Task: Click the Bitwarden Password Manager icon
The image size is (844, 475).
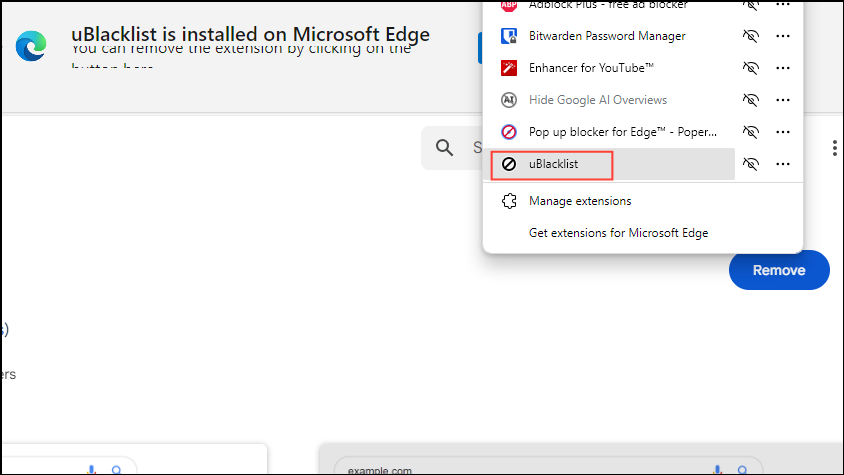Action: pyautogui.click(x=509, y=36)
